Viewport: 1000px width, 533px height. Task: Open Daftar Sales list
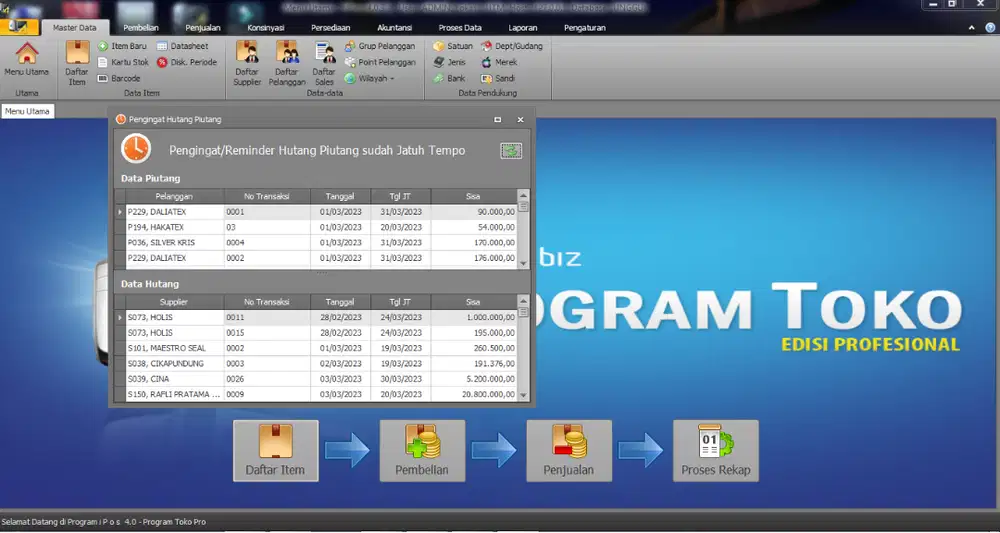324,62
